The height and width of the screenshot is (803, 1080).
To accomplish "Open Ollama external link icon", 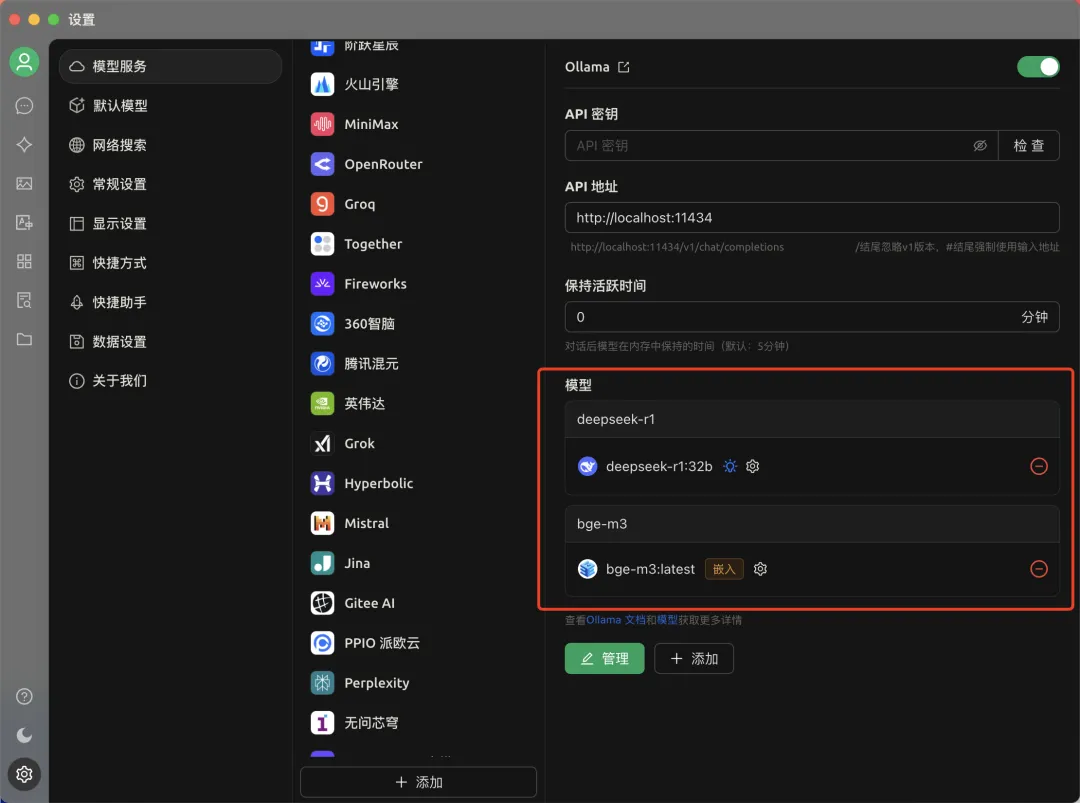I will tap(623, 67).
